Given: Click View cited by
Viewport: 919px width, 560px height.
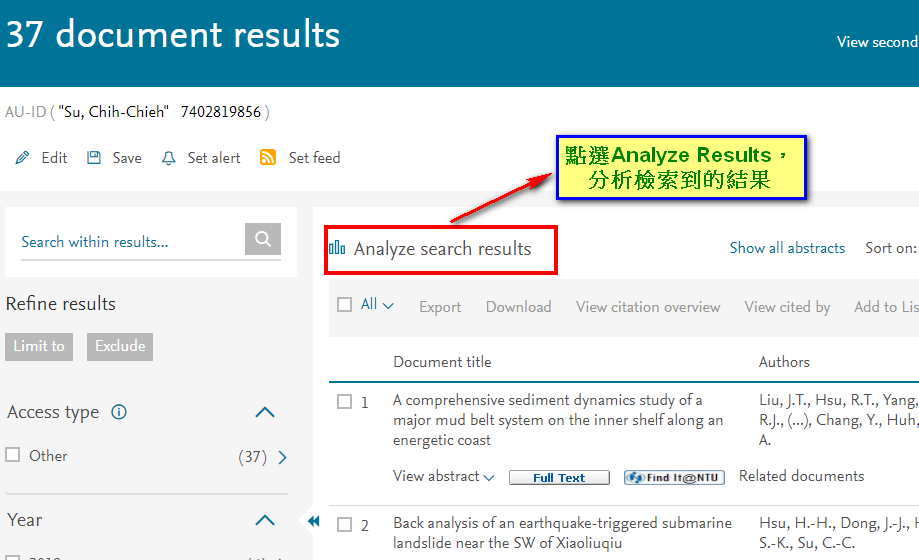Looking at the screenshot, I should click(x=787, y=307).
